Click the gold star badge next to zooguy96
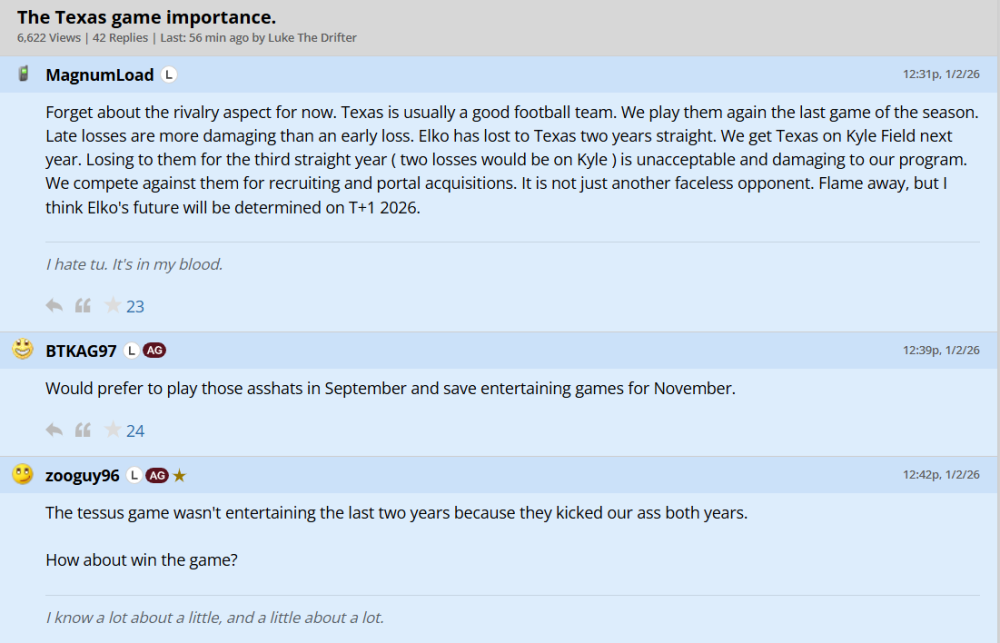Screen dimensions: 1000x643 180,476
